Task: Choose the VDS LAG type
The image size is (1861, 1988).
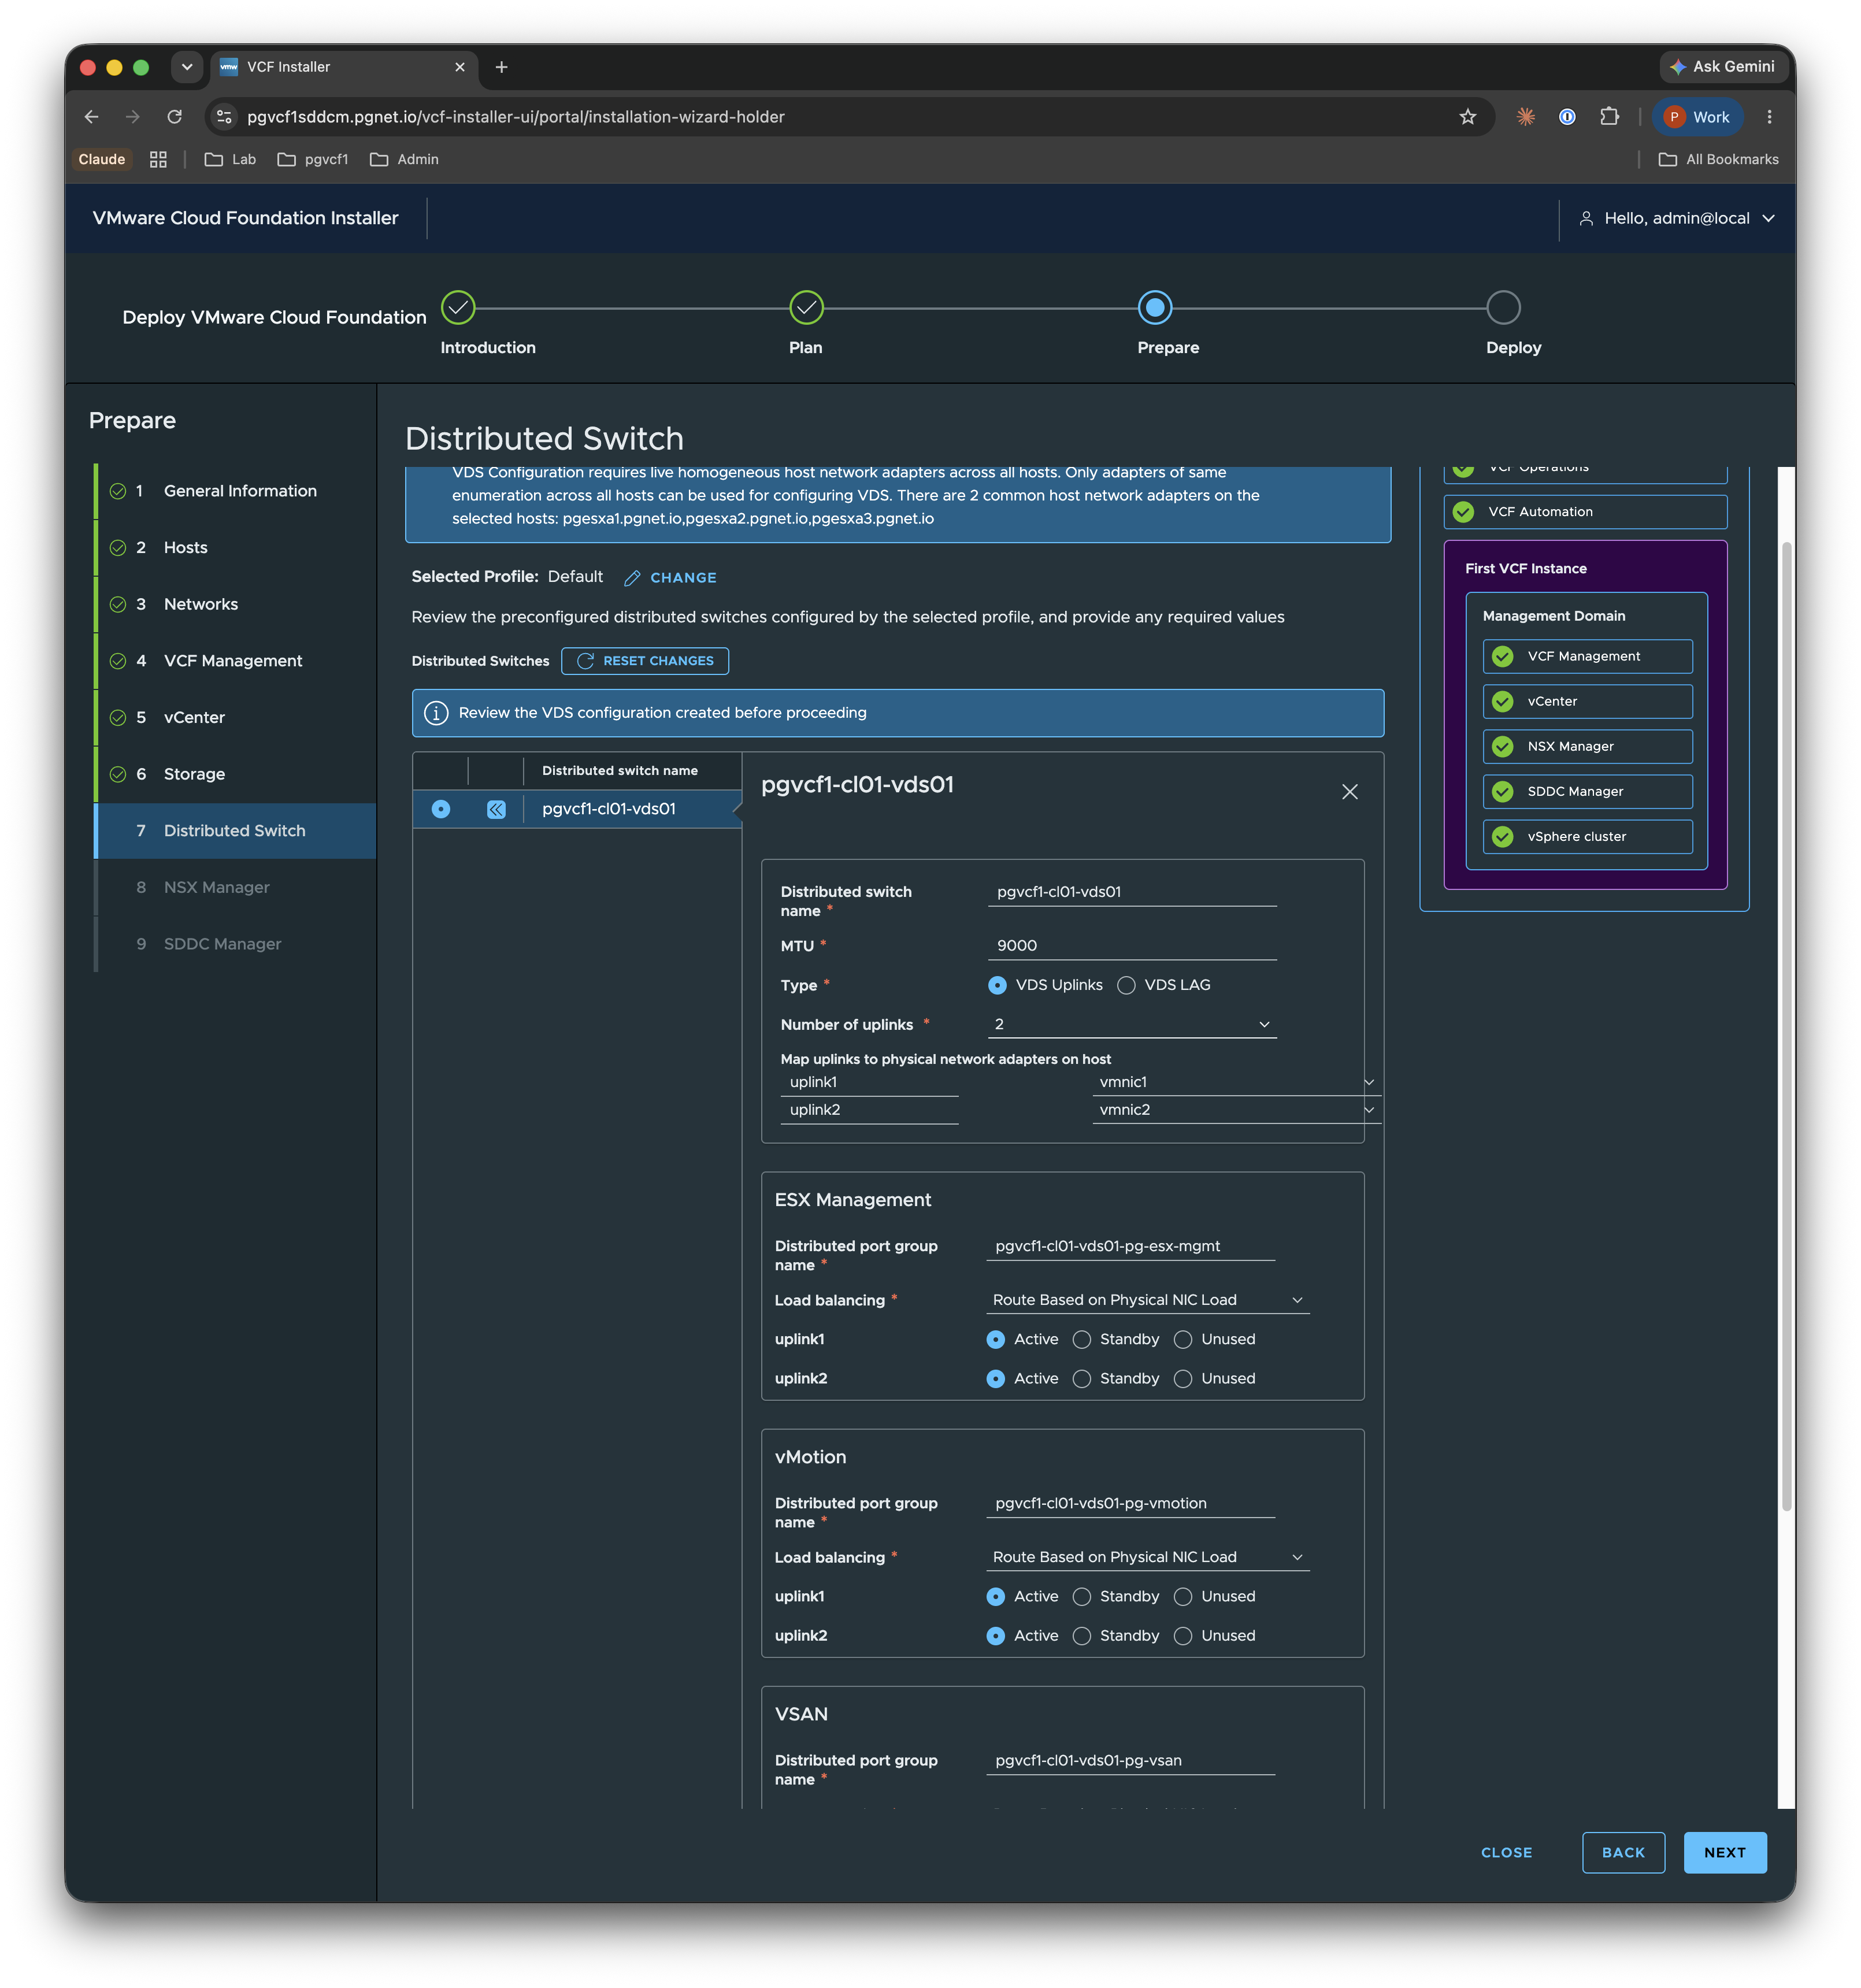Action: pos(1126,985)
